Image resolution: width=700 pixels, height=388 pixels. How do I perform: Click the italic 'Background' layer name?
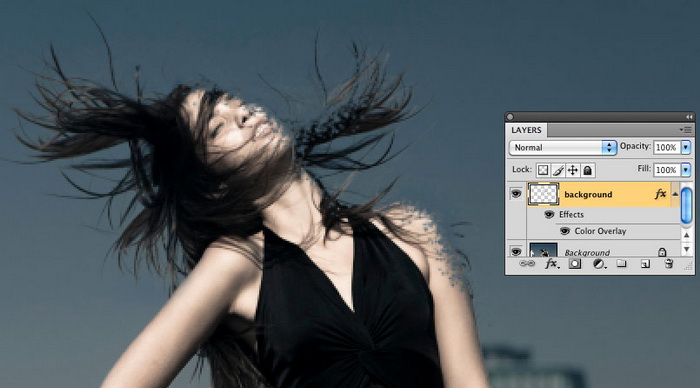(x=587, y=253)
